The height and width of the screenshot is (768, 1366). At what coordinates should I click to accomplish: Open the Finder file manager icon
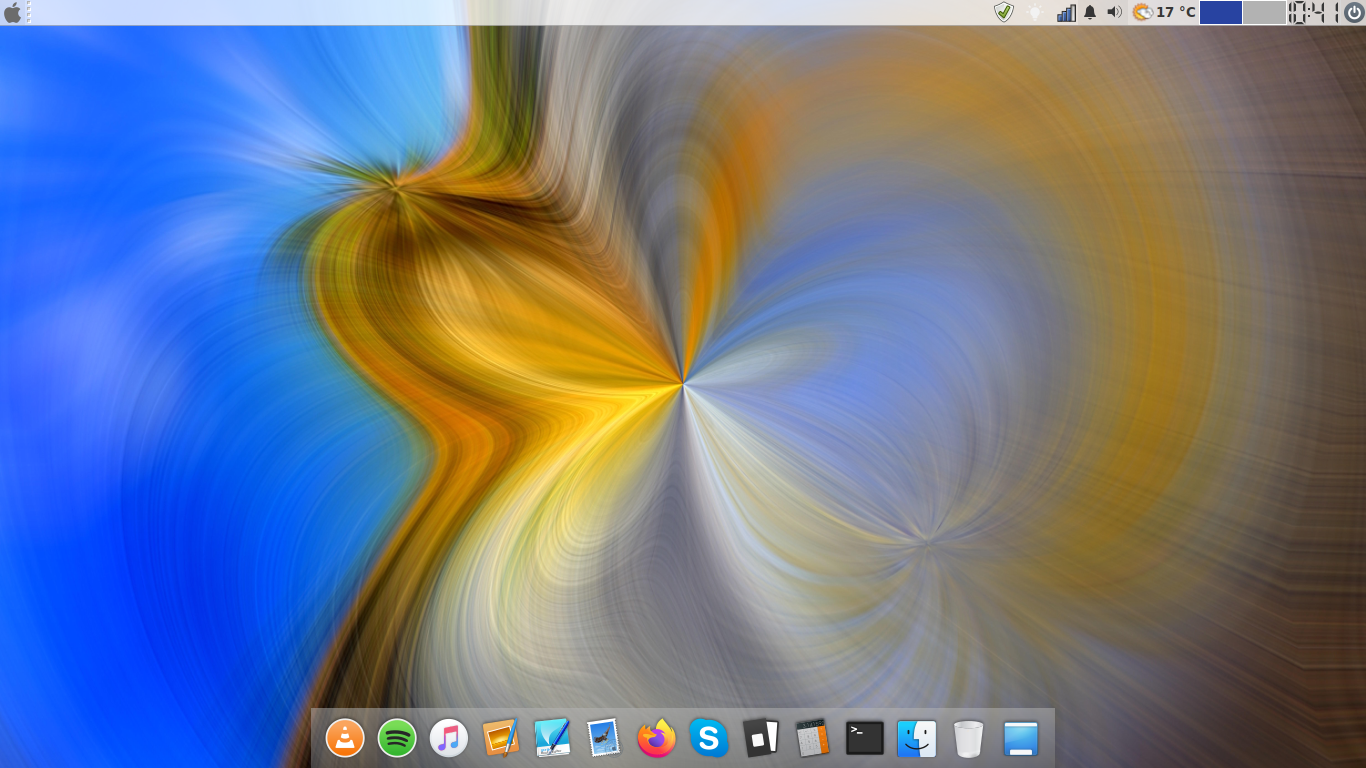tap(917, 739)
